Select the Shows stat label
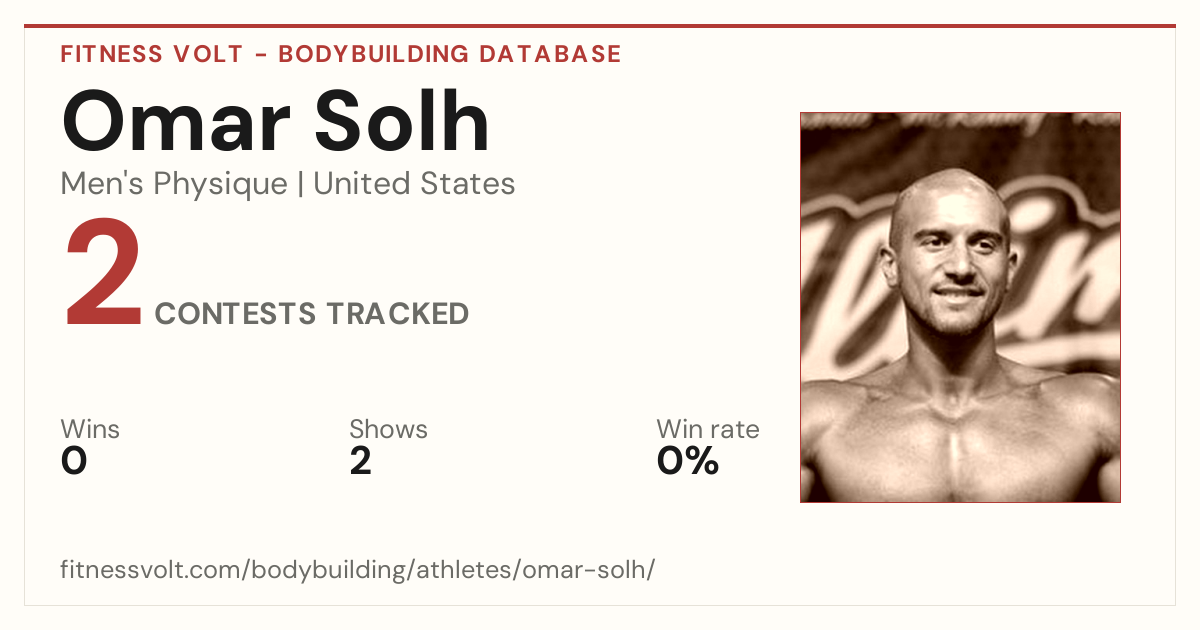Screen dimensions: 1200x630 coord(388,430)
